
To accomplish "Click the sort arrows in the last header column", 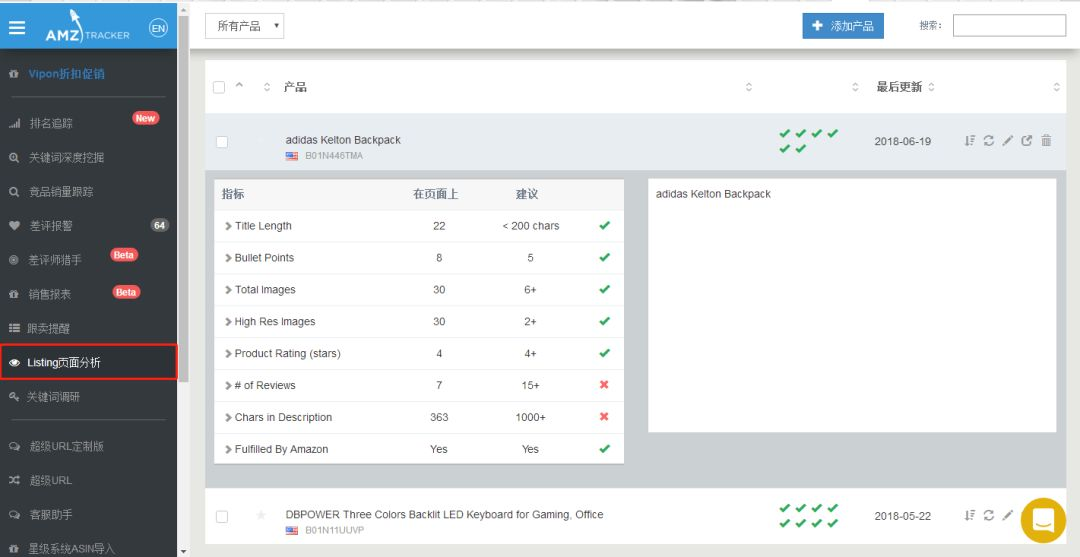I will [1057, 87].
